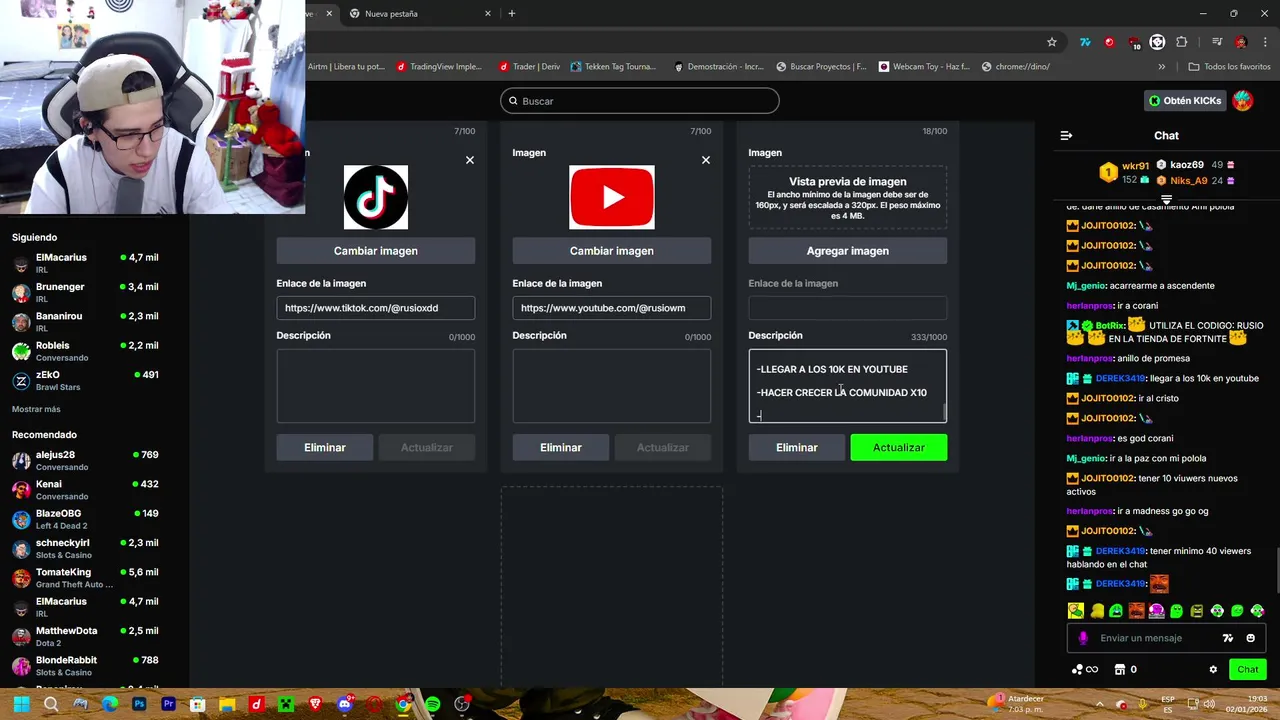Bookmark this page with the star icon
This screenshot has width=1280, height=720.
[x=1052, y=42]
